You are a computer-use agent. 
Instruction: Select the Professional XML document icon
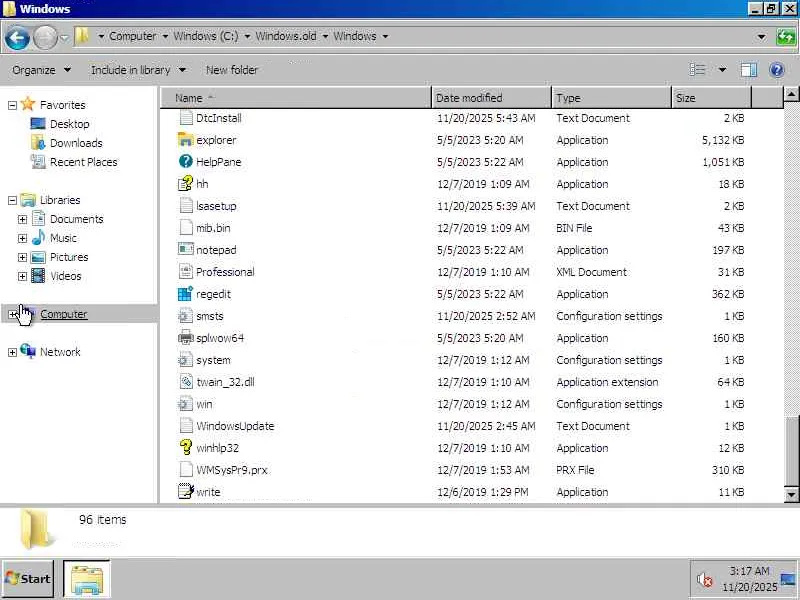point(185,272)
